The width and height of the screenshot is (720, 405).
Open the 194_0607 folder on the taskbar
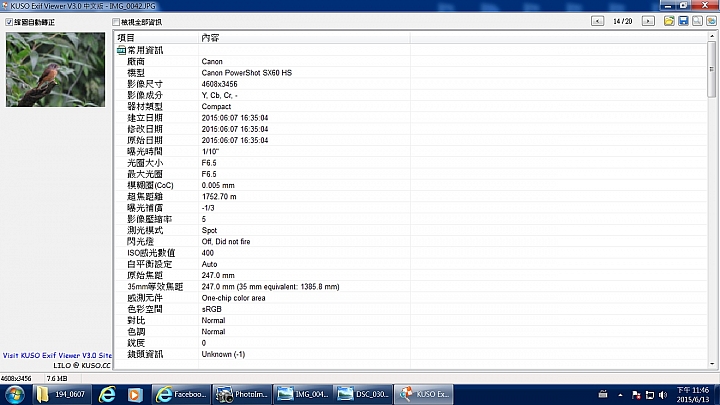click(x=62, y=394)
